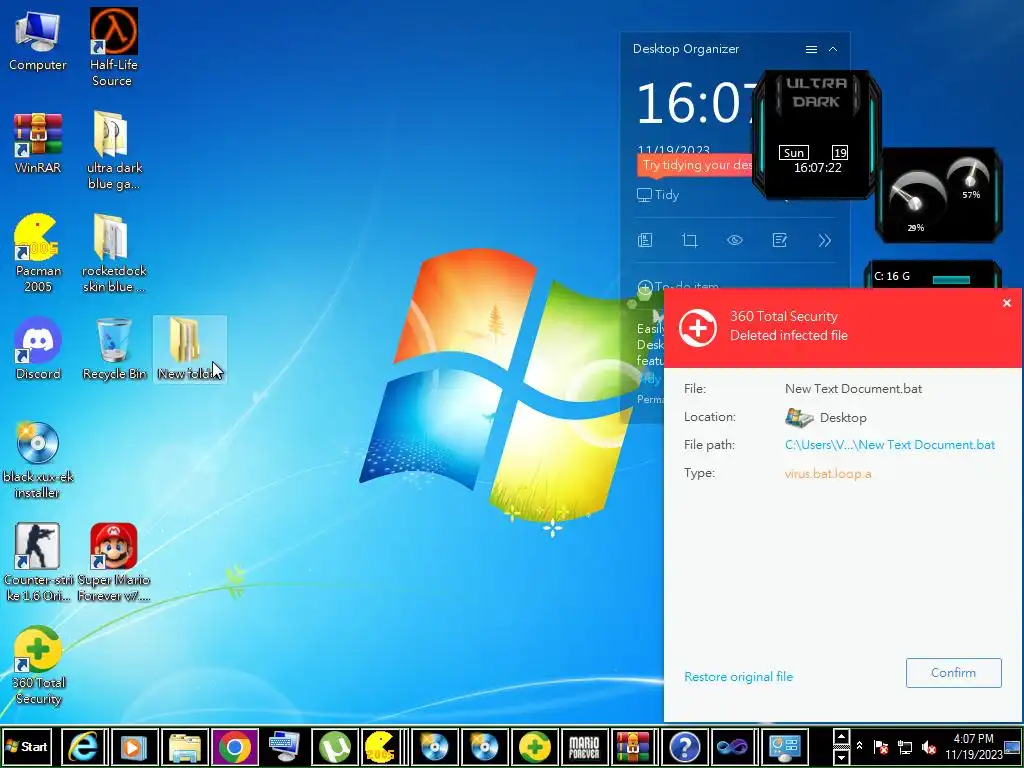Click the Ultra Dark clock gadget
Viewport: 1024px width, 768px height.
tap(816, 135)
